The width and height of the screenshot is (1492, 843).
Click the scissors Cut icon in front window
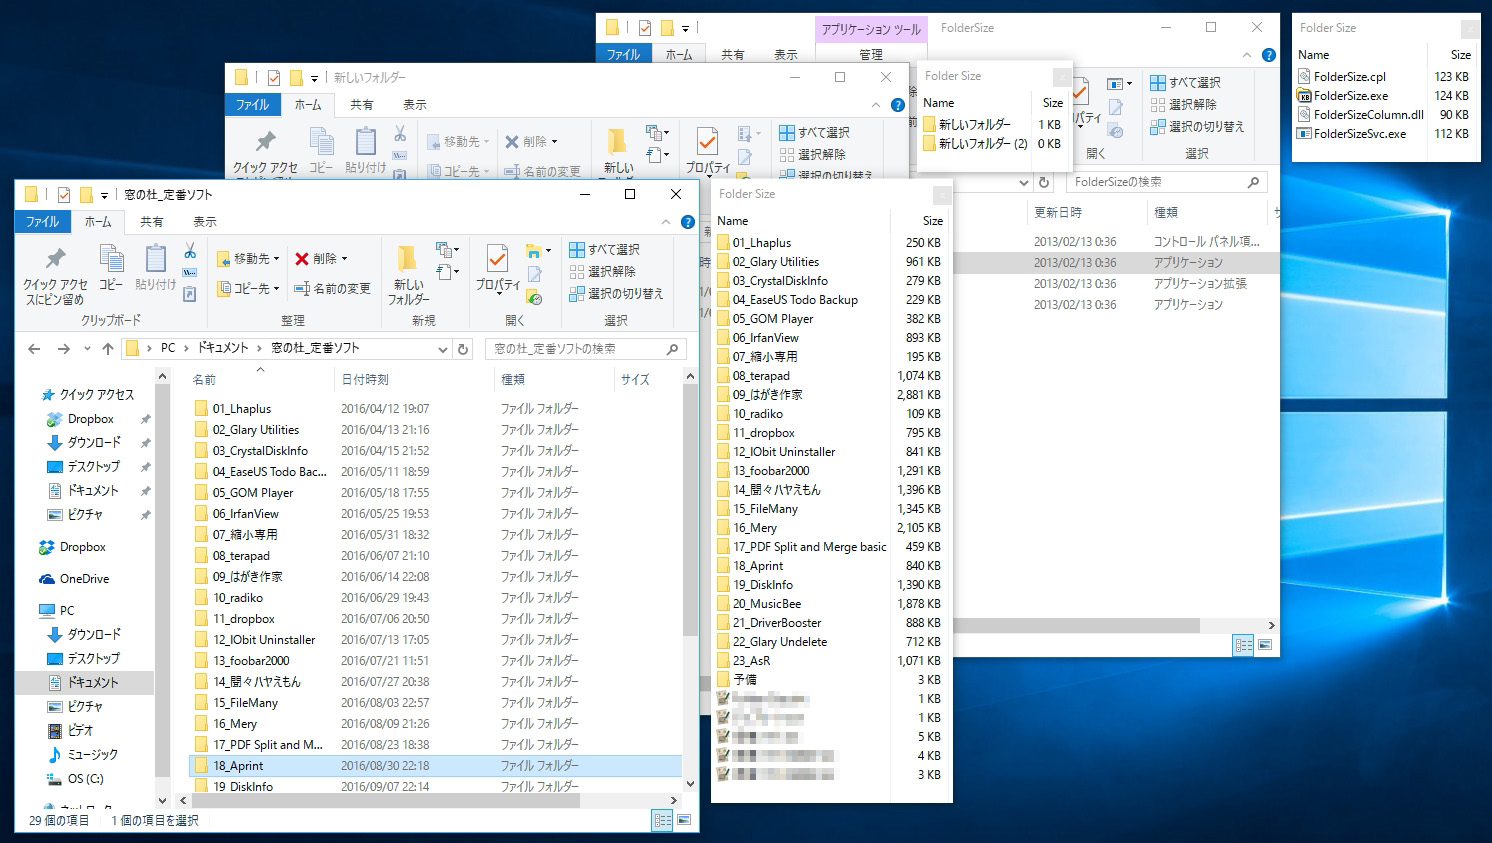pyautogui.click(x=190, y=251)
